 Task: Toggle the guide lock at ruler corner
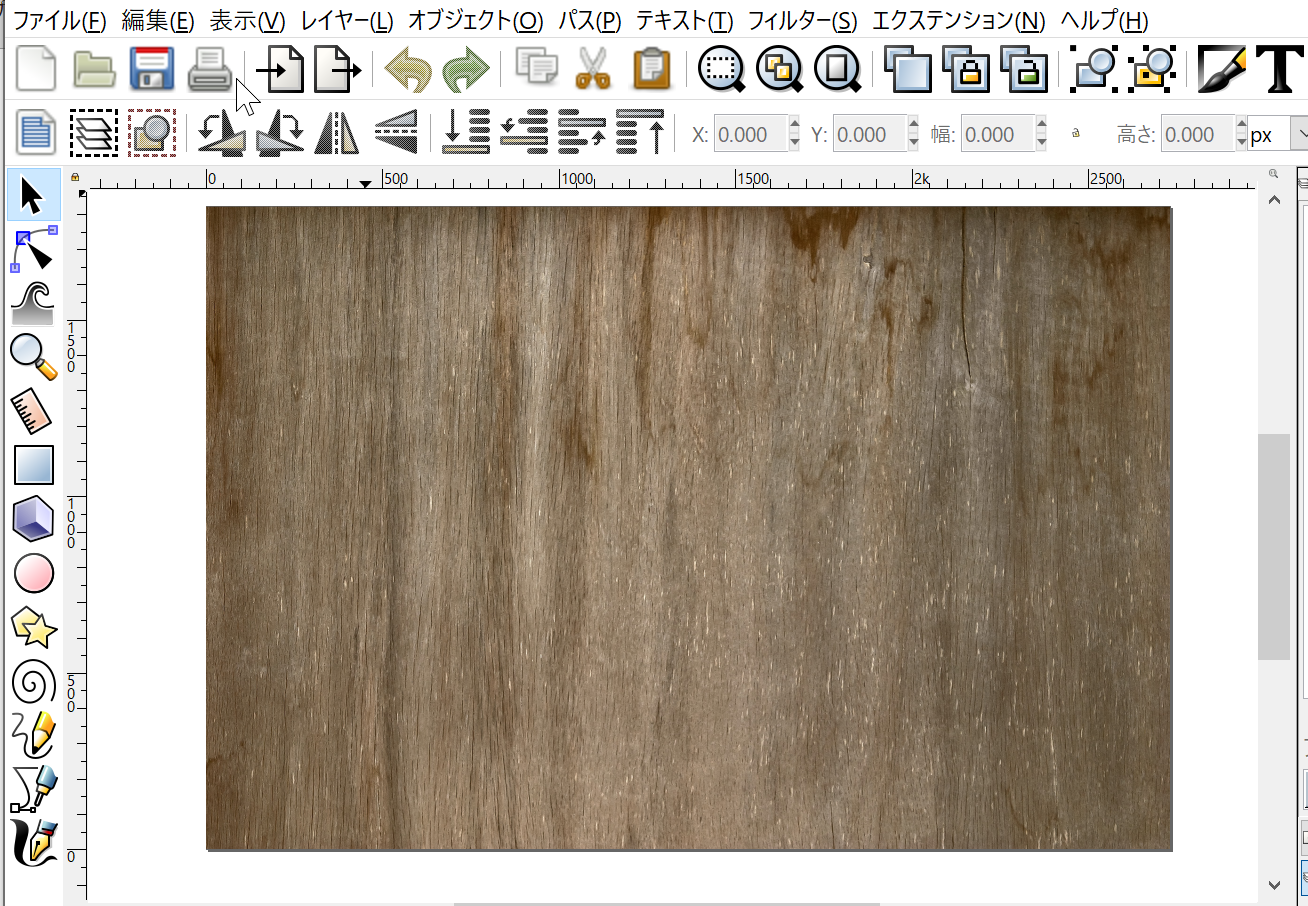coord(75,178)
